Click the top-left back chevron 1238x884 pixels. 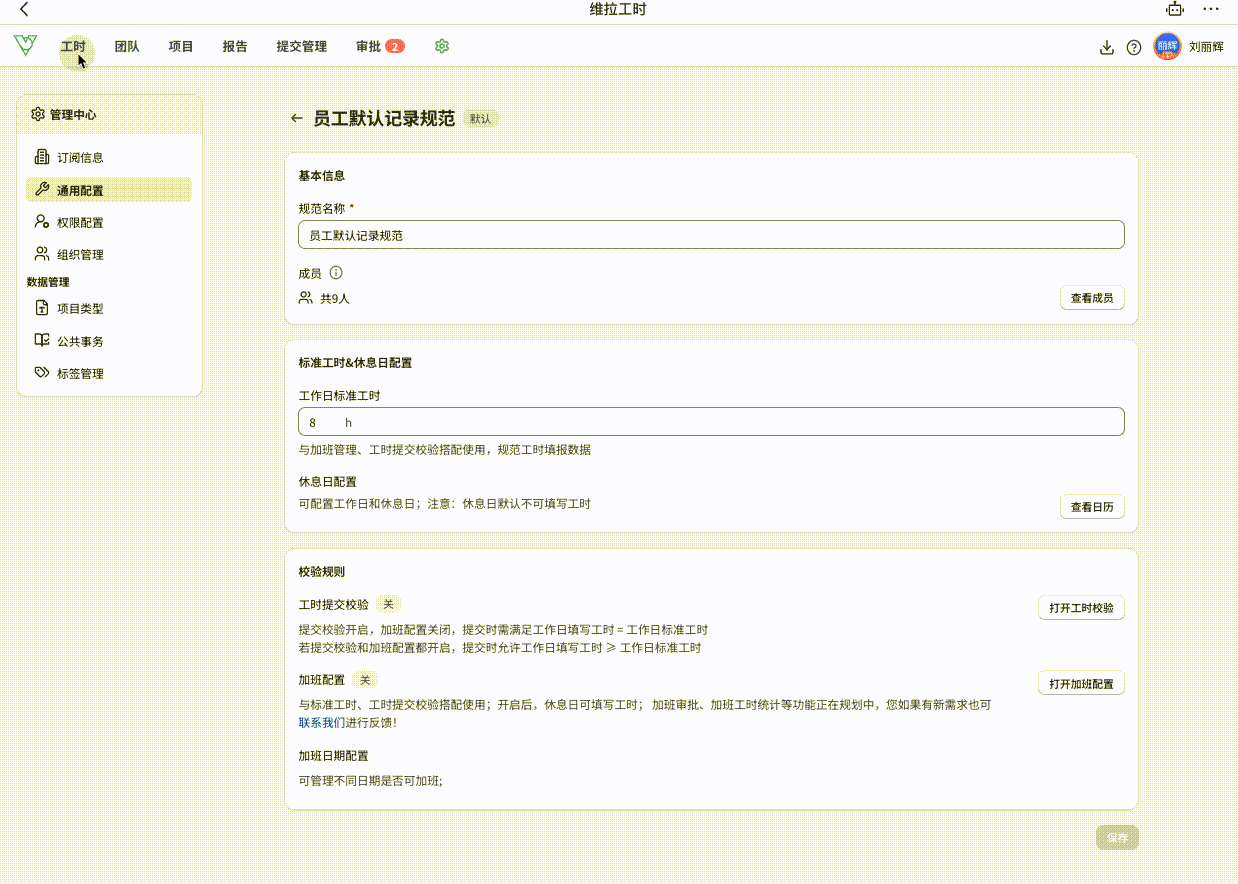point(24,9)
